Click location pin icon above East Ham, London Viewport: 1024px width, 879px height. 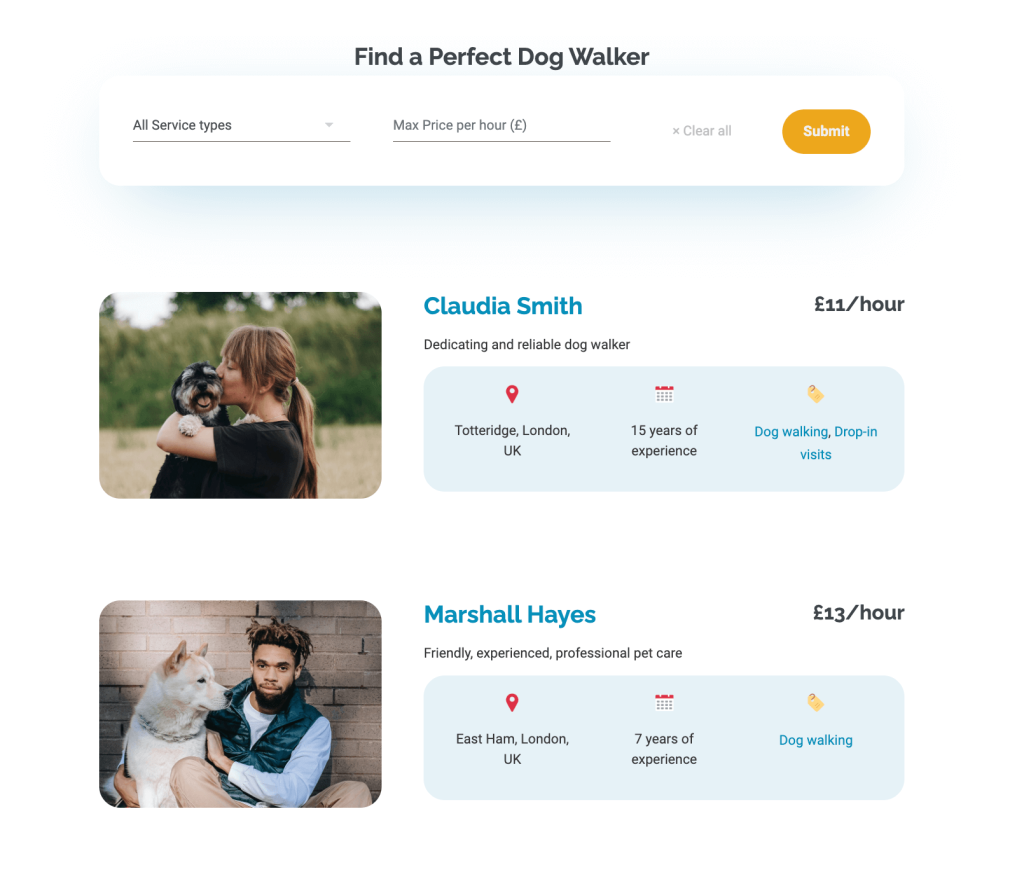click(x=512, y=703)
